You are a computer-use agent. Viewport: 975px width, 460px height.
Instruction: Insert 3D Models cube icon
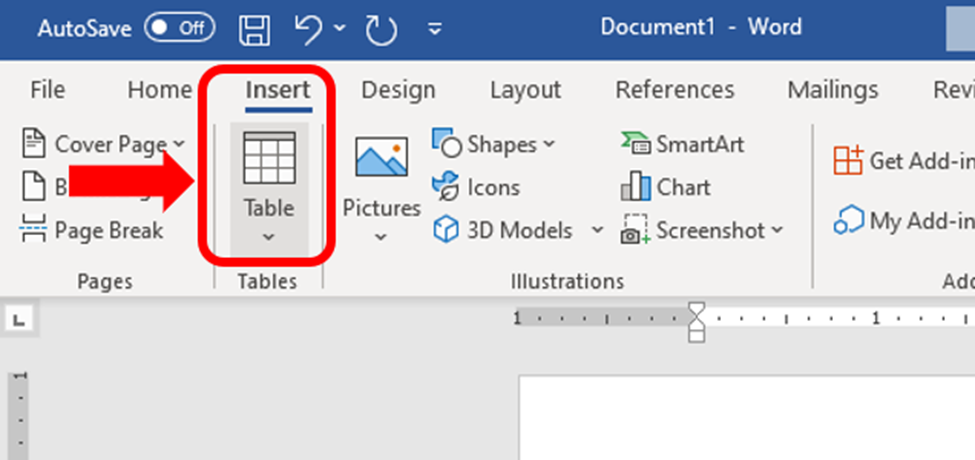446,230
